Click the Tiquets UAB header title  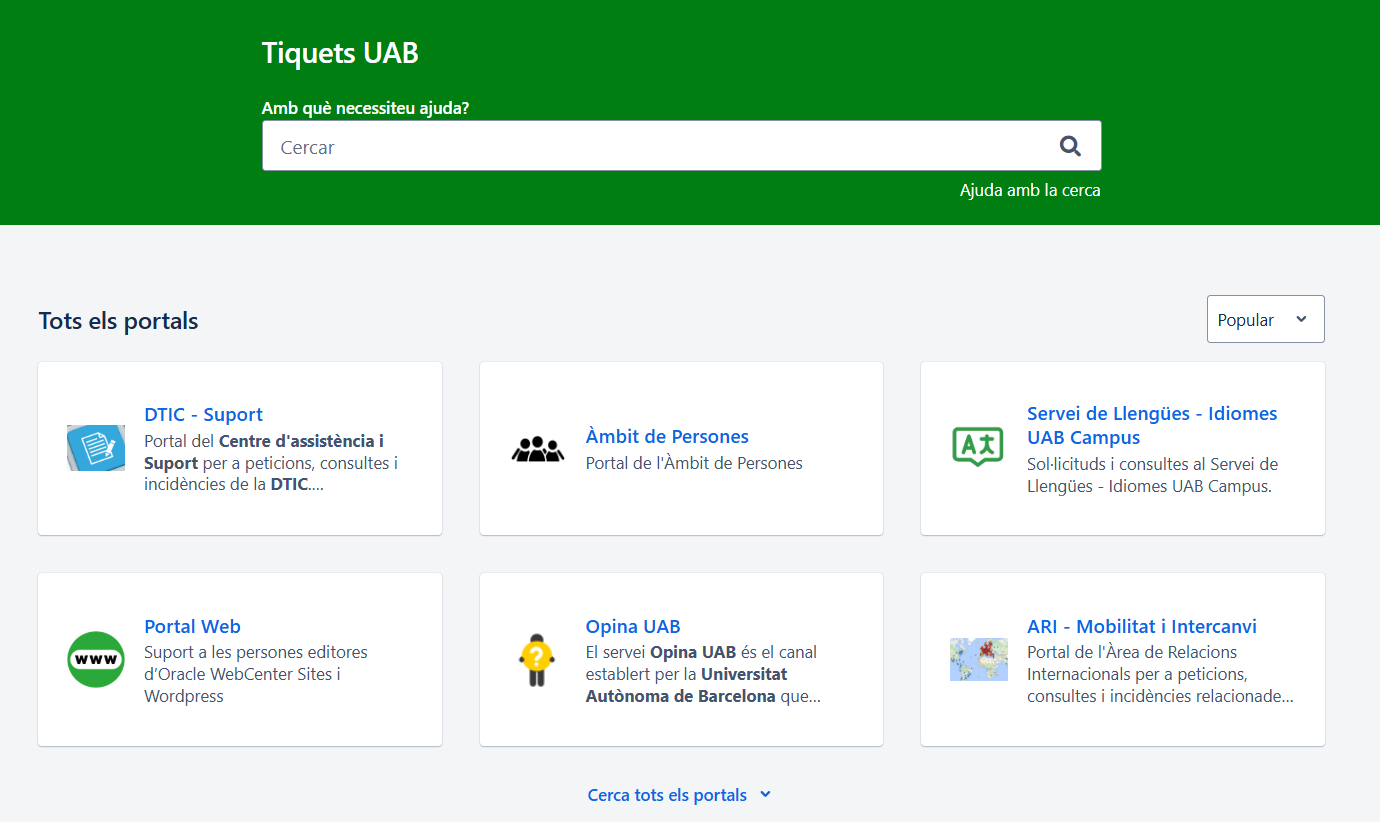pos(340,53)
